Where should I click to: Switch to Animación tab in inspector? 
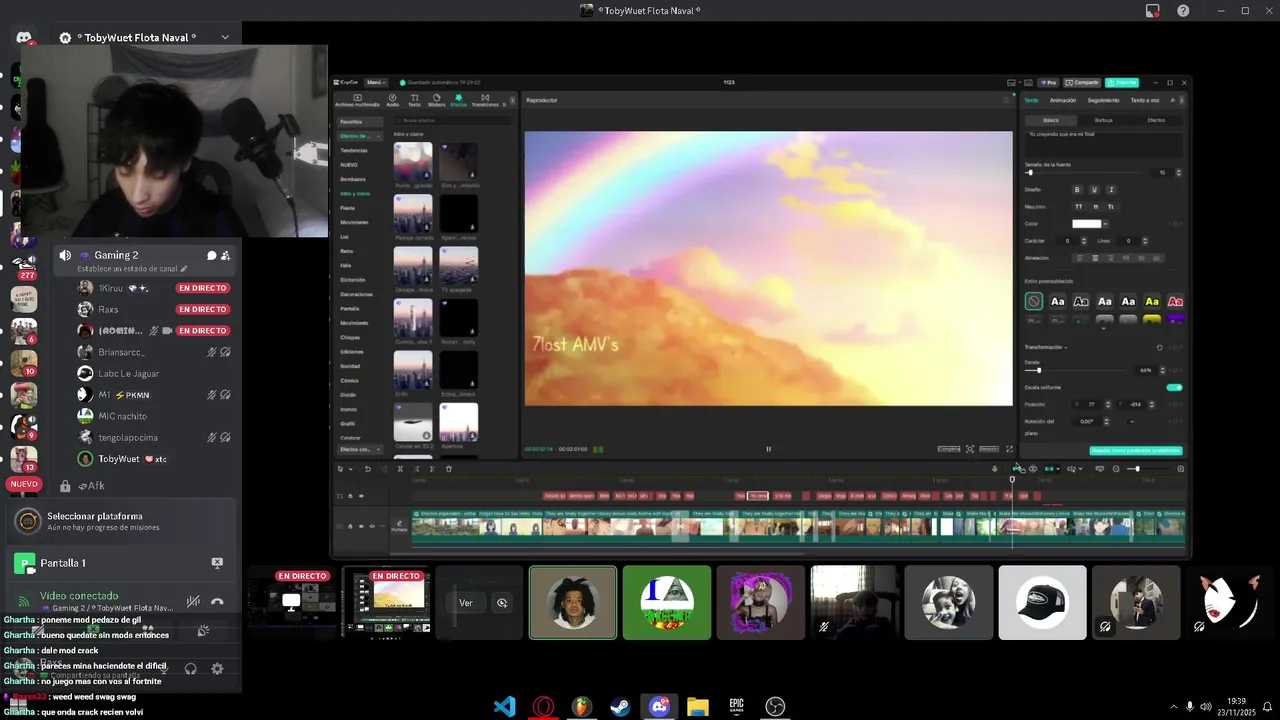(x=1063, y=100)
